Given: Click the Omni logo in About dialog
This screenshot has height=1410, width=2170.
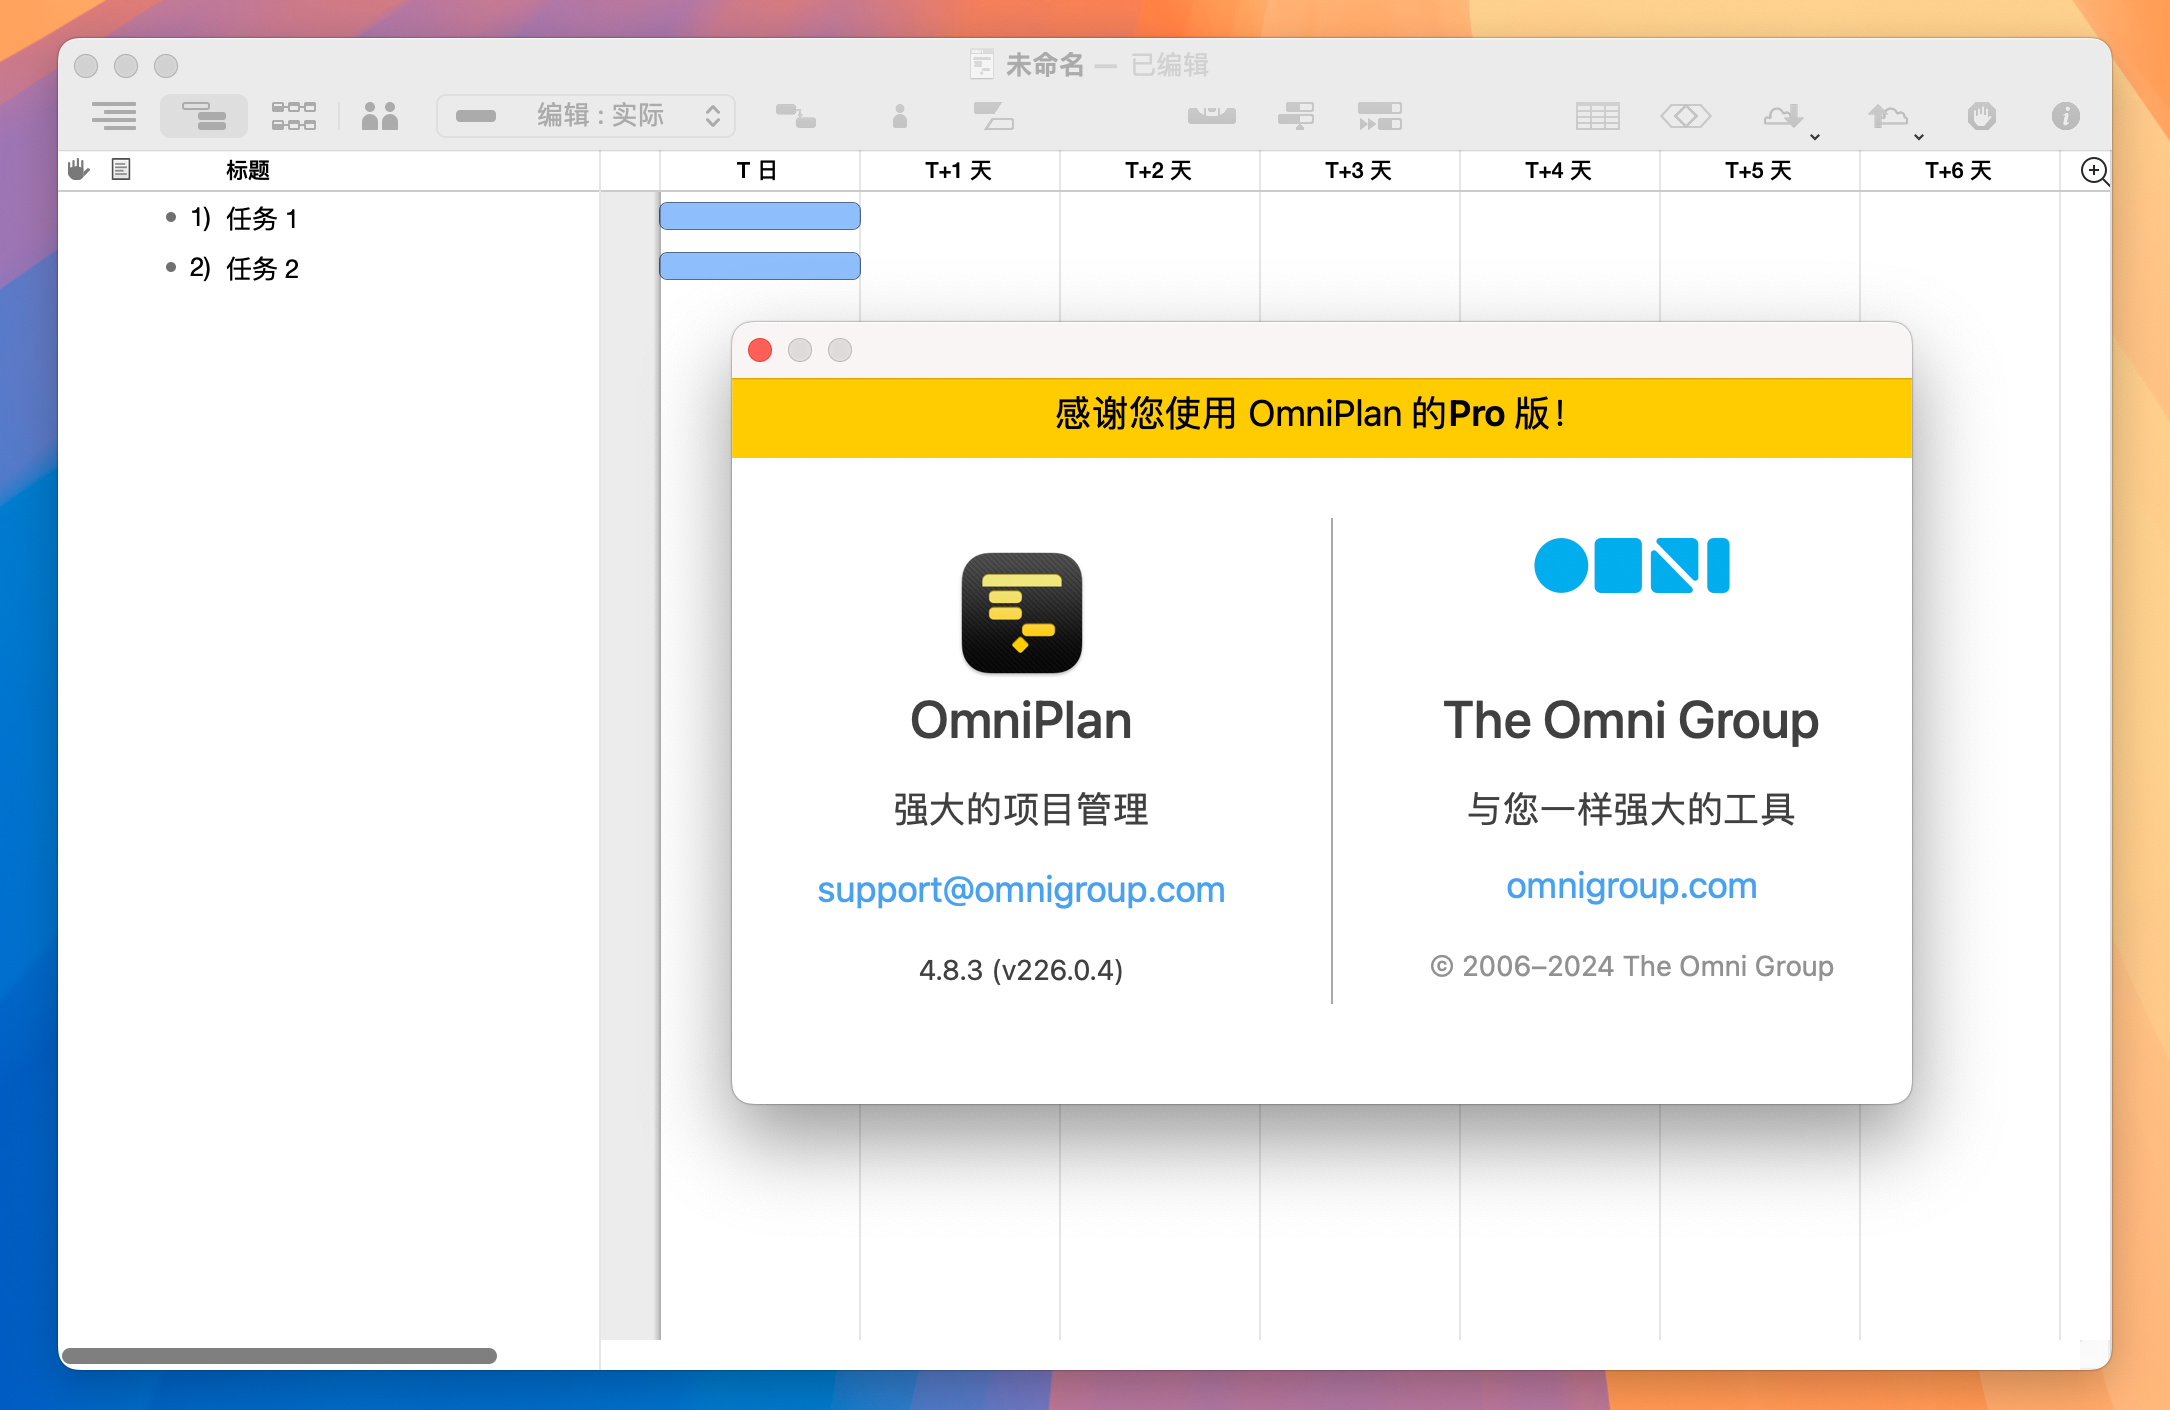Looking at the screenshot, I should pyautogui.click(x=1631, y=566).
